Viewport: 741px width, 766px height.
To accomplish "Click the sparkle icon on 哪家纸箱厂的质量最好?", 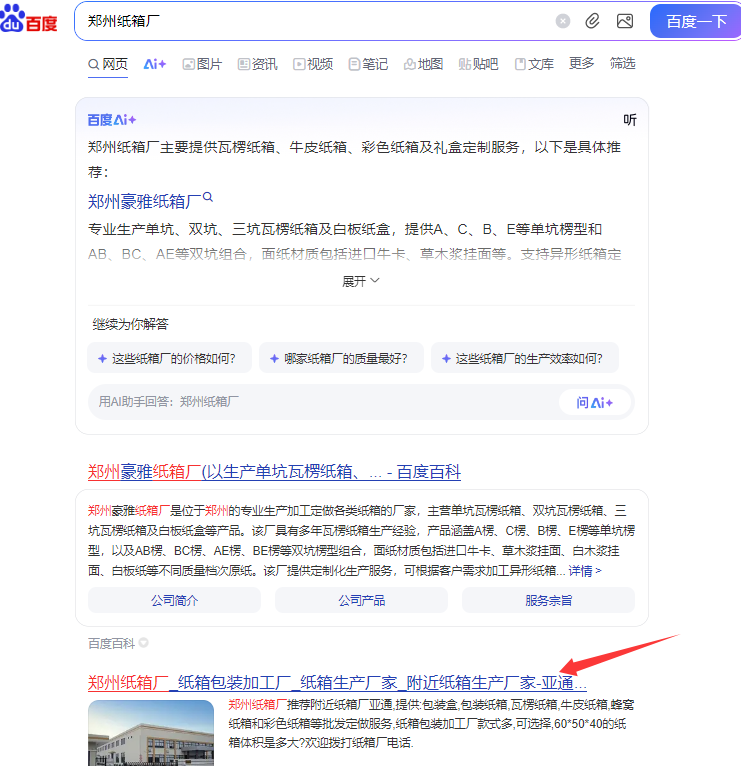I will point(275,359).
